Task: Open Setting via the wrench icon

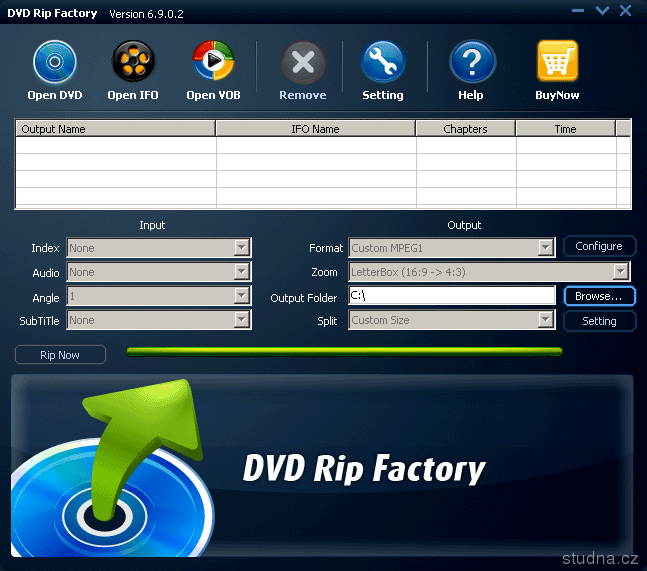Action: (383, 62)
